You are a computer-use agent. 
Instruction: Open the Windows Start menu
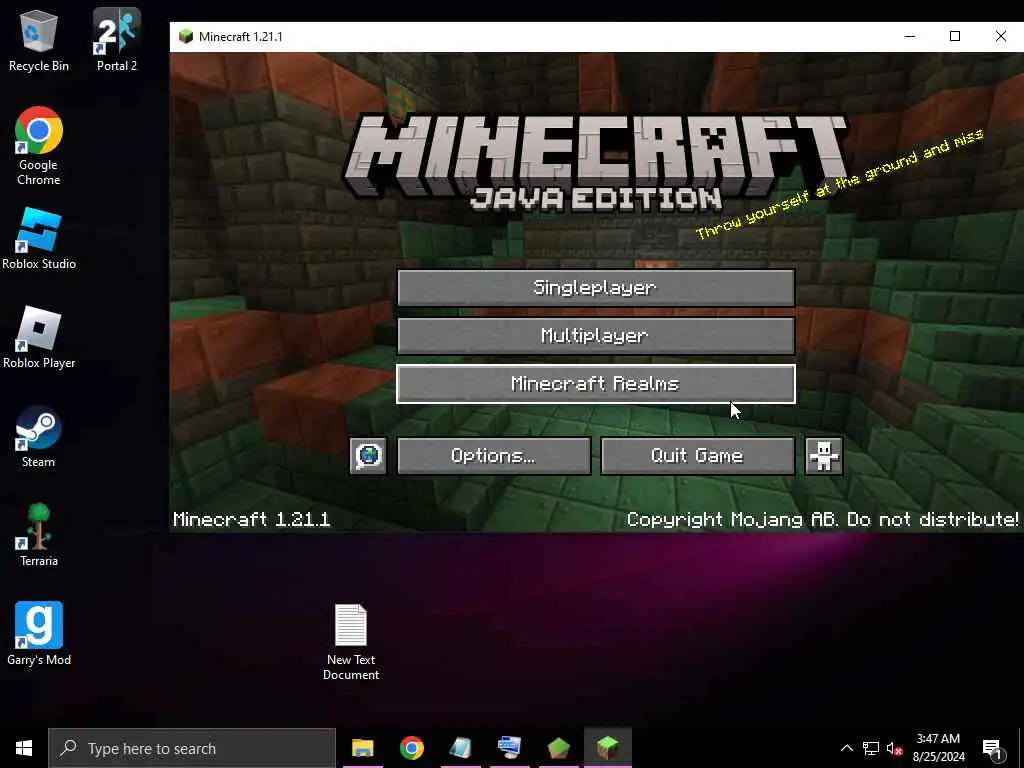[x=24, y=748]
